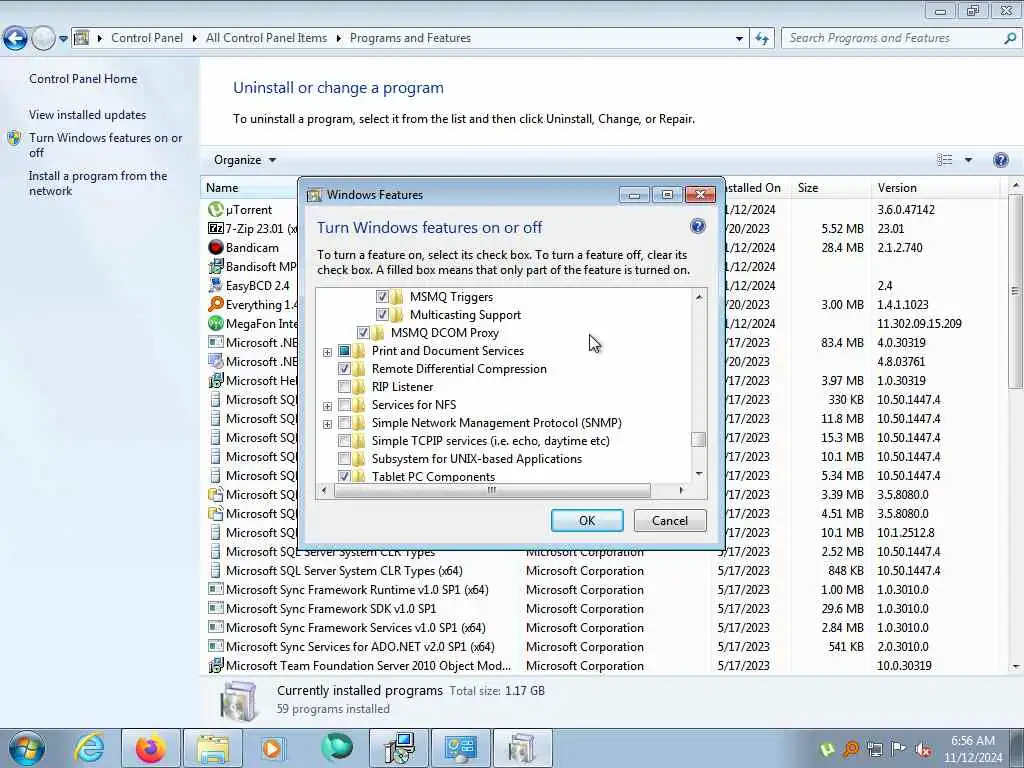
Task: Click the red-crossed volume tray icon
Action: click(923, 750)
